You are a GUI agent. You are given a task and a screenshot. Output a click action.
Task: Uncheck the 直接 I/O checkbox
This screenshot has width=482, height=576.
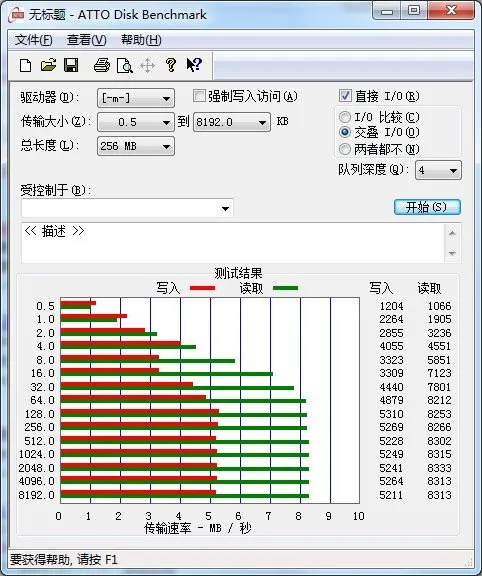tap(345, 96)
